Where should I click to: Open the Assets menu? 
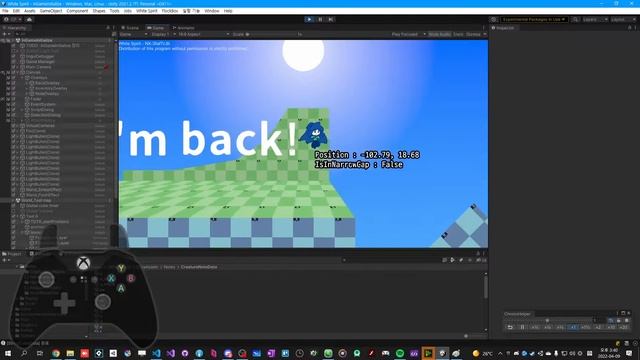pos(30,11)
